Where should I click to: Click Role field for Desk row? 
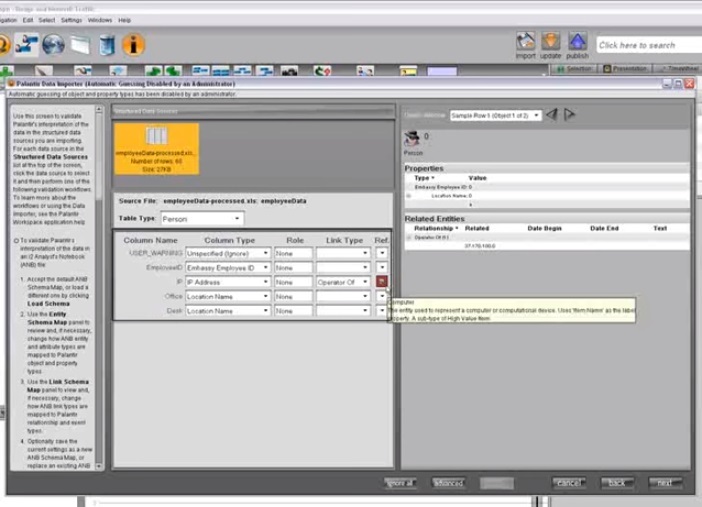pyautogui.click(x=293, y=310)
